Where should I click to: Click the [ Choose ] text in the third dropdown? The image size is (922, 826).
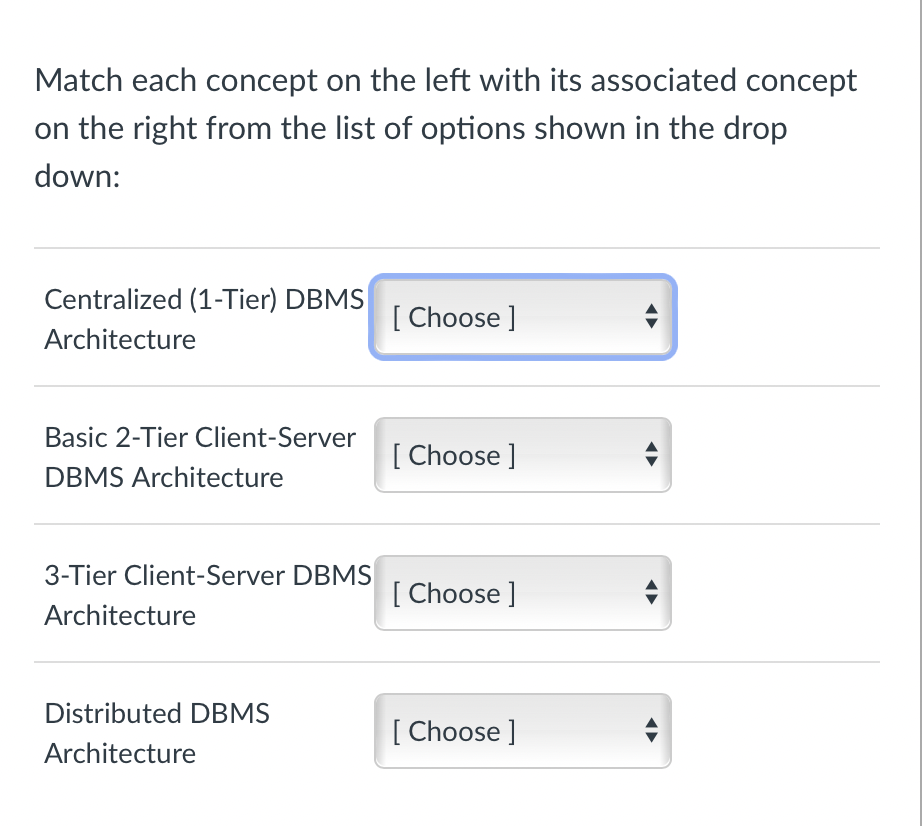[x=453, y=594]
